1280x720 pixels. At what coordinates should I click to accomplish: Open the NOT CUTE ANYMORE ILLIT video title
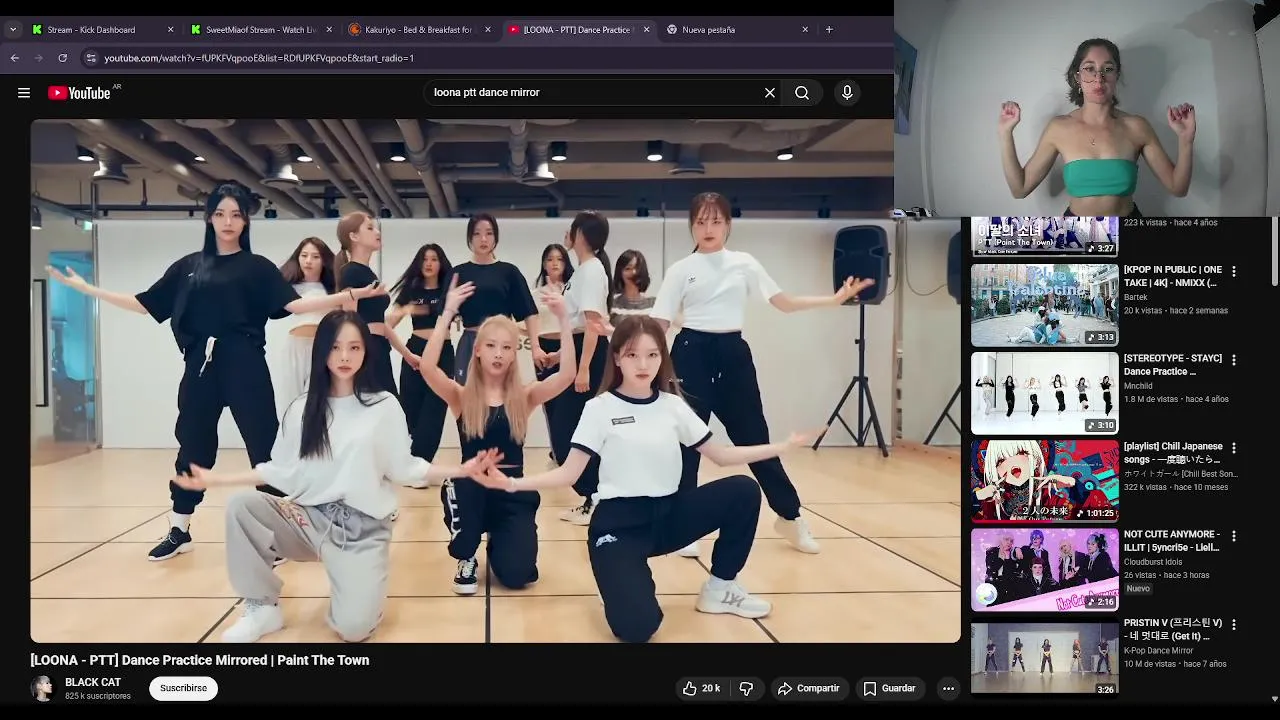coord(1172,541)
